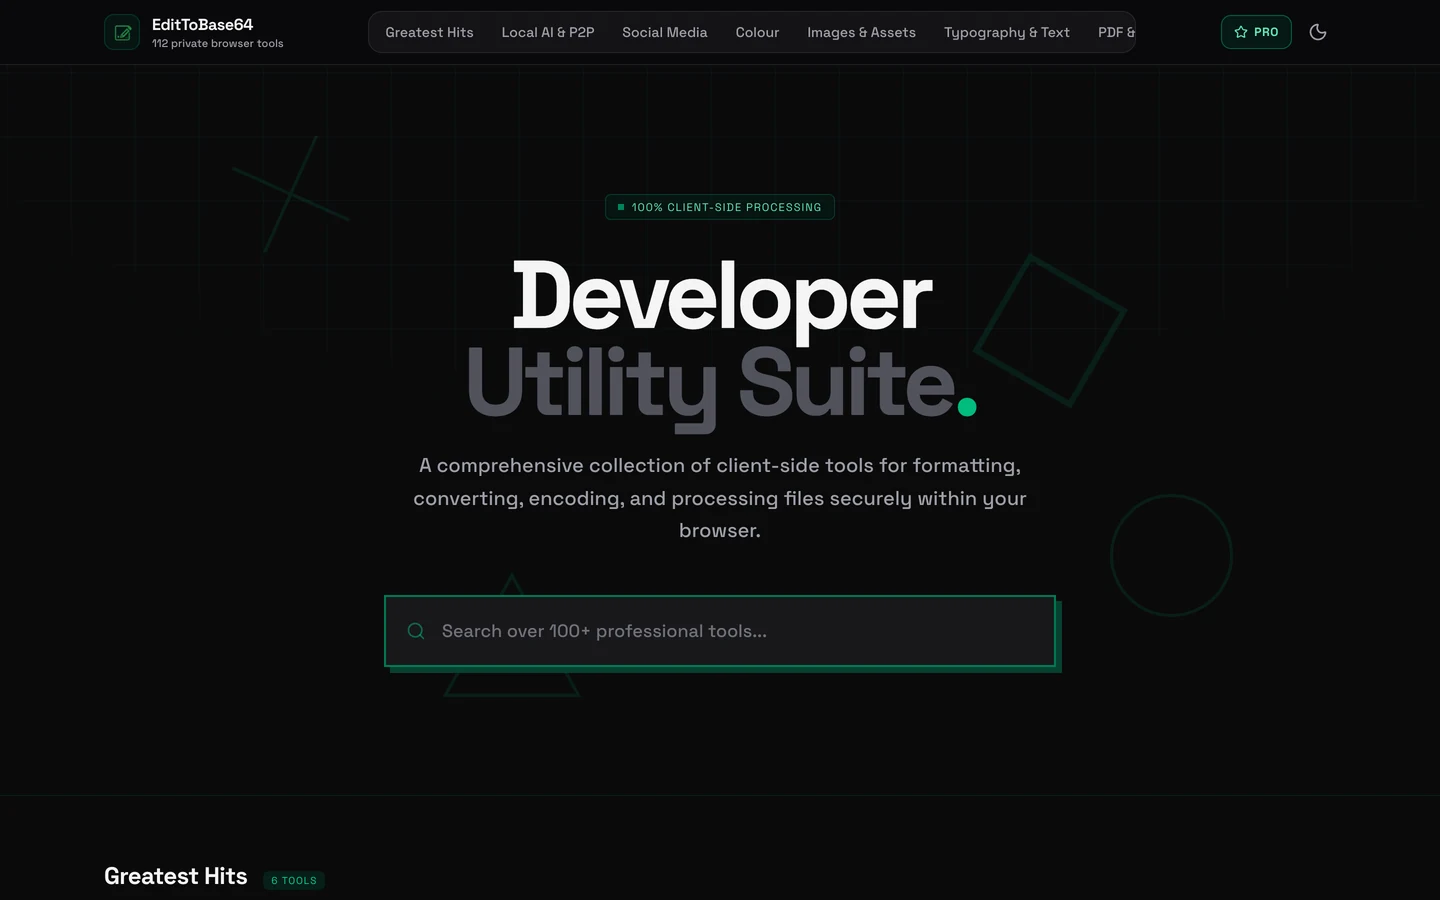
Task: Select the partially visible PDF & nav item
Action: coord(1115,32)
